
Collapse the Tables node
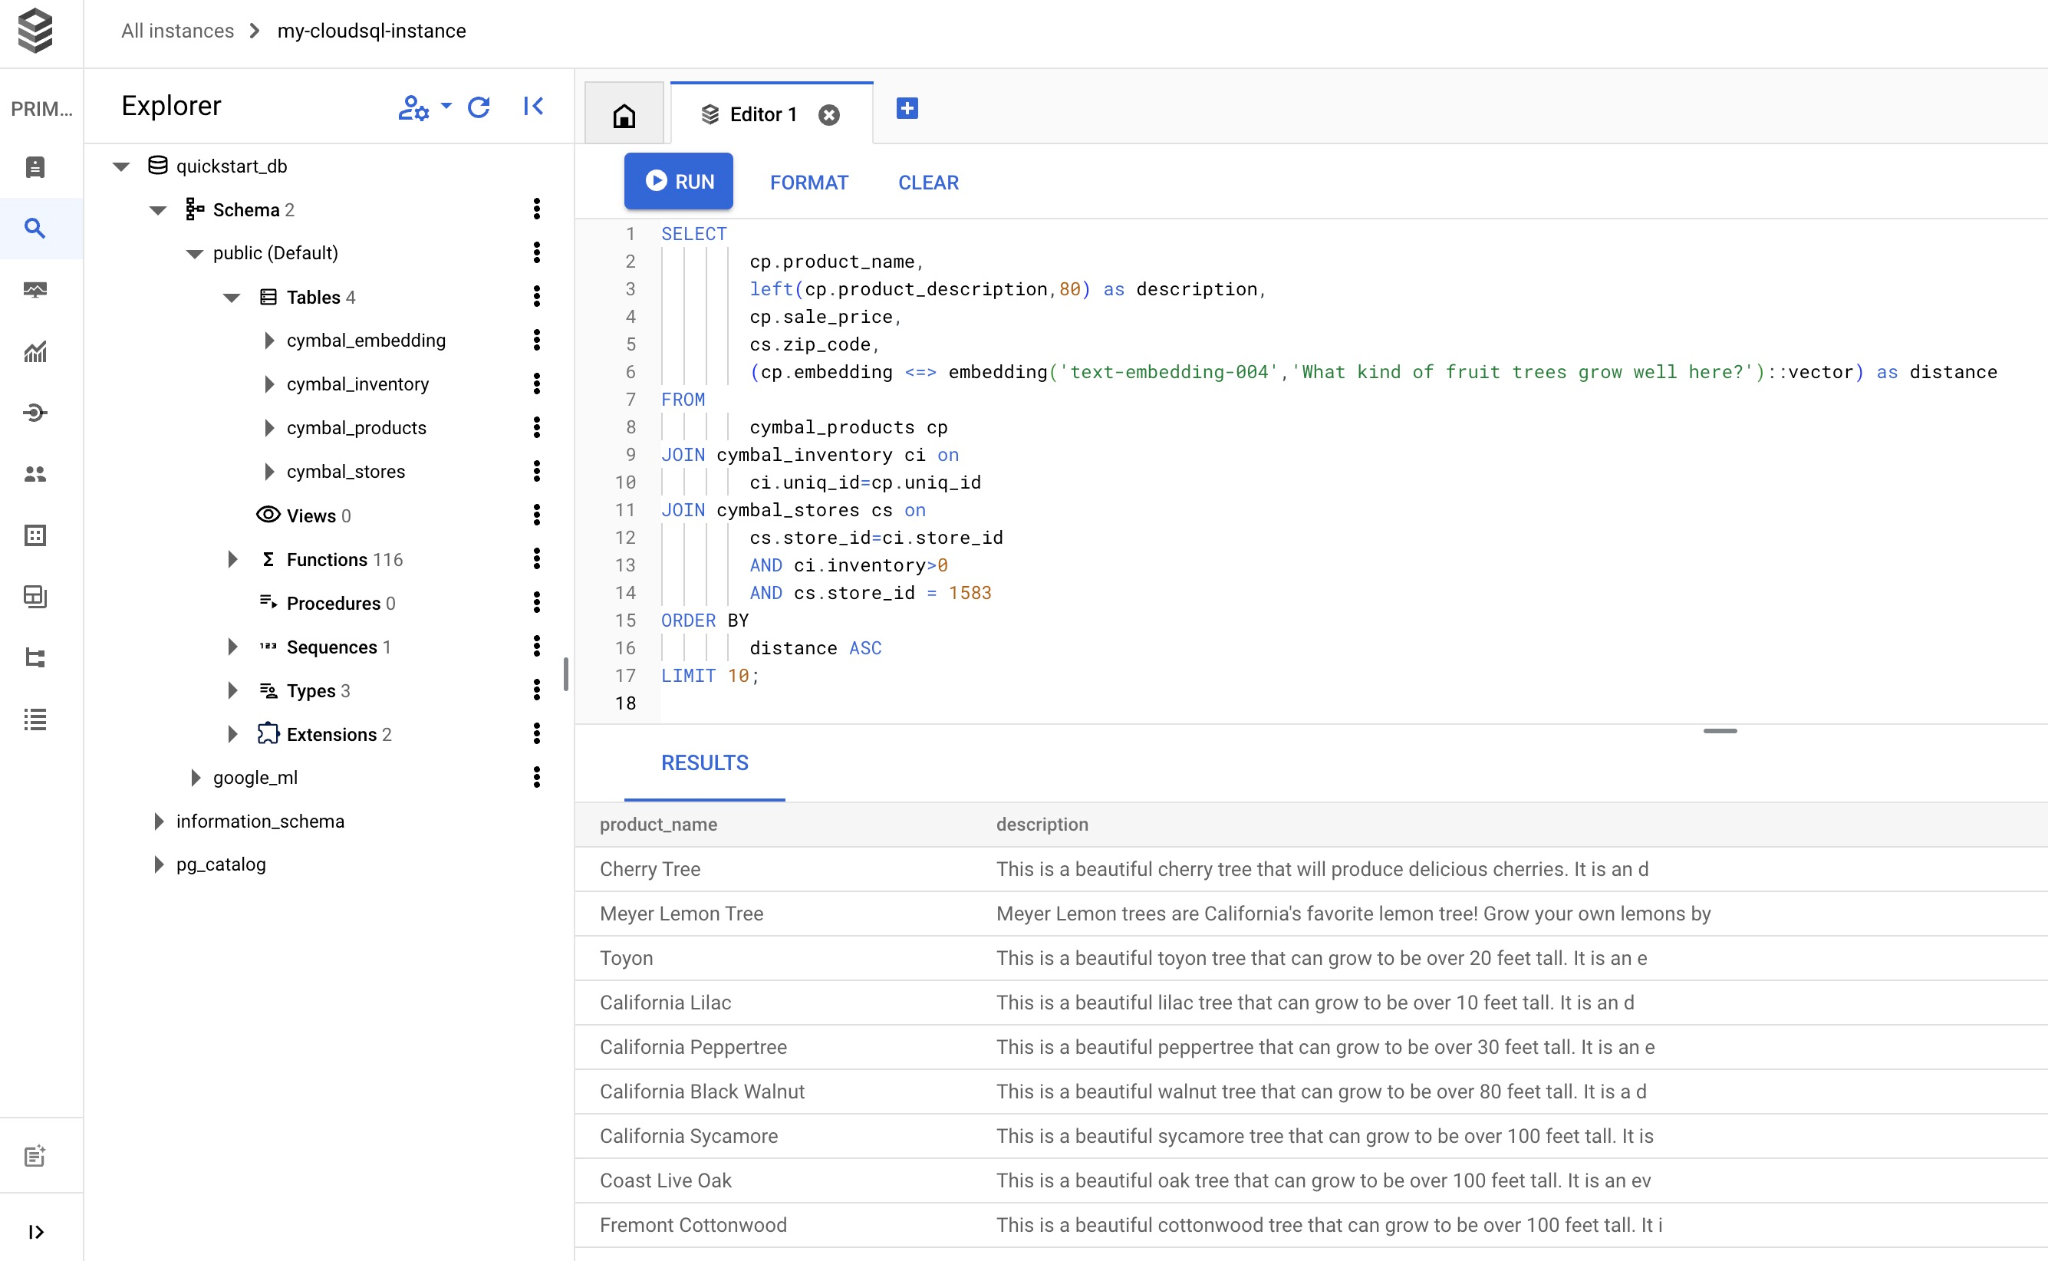232,297
